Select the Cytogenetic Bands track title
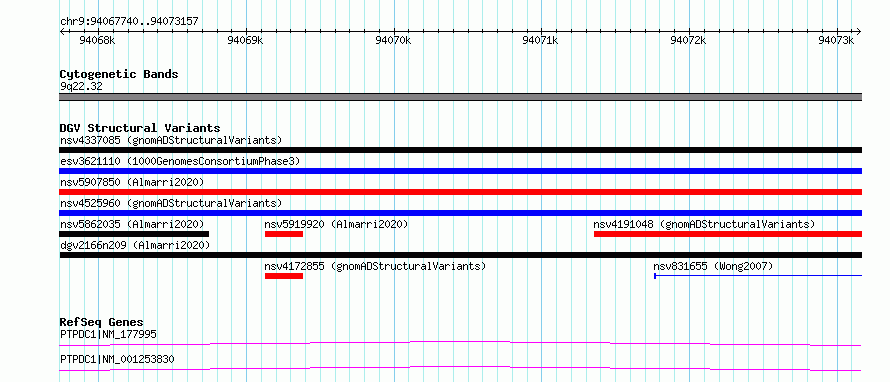The width and height of the screenshot is (890, 382). point(119,74)
